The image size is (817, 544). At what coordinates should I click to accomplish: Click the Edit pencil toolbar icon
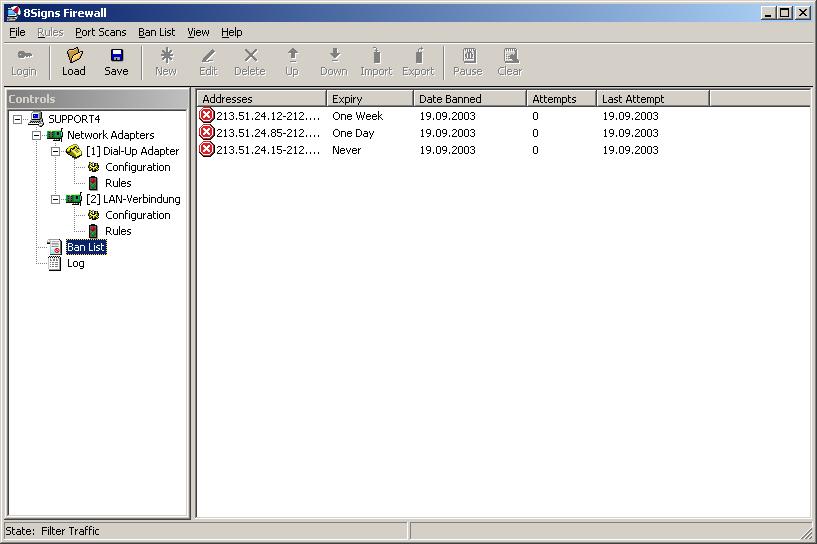[208, 56]
